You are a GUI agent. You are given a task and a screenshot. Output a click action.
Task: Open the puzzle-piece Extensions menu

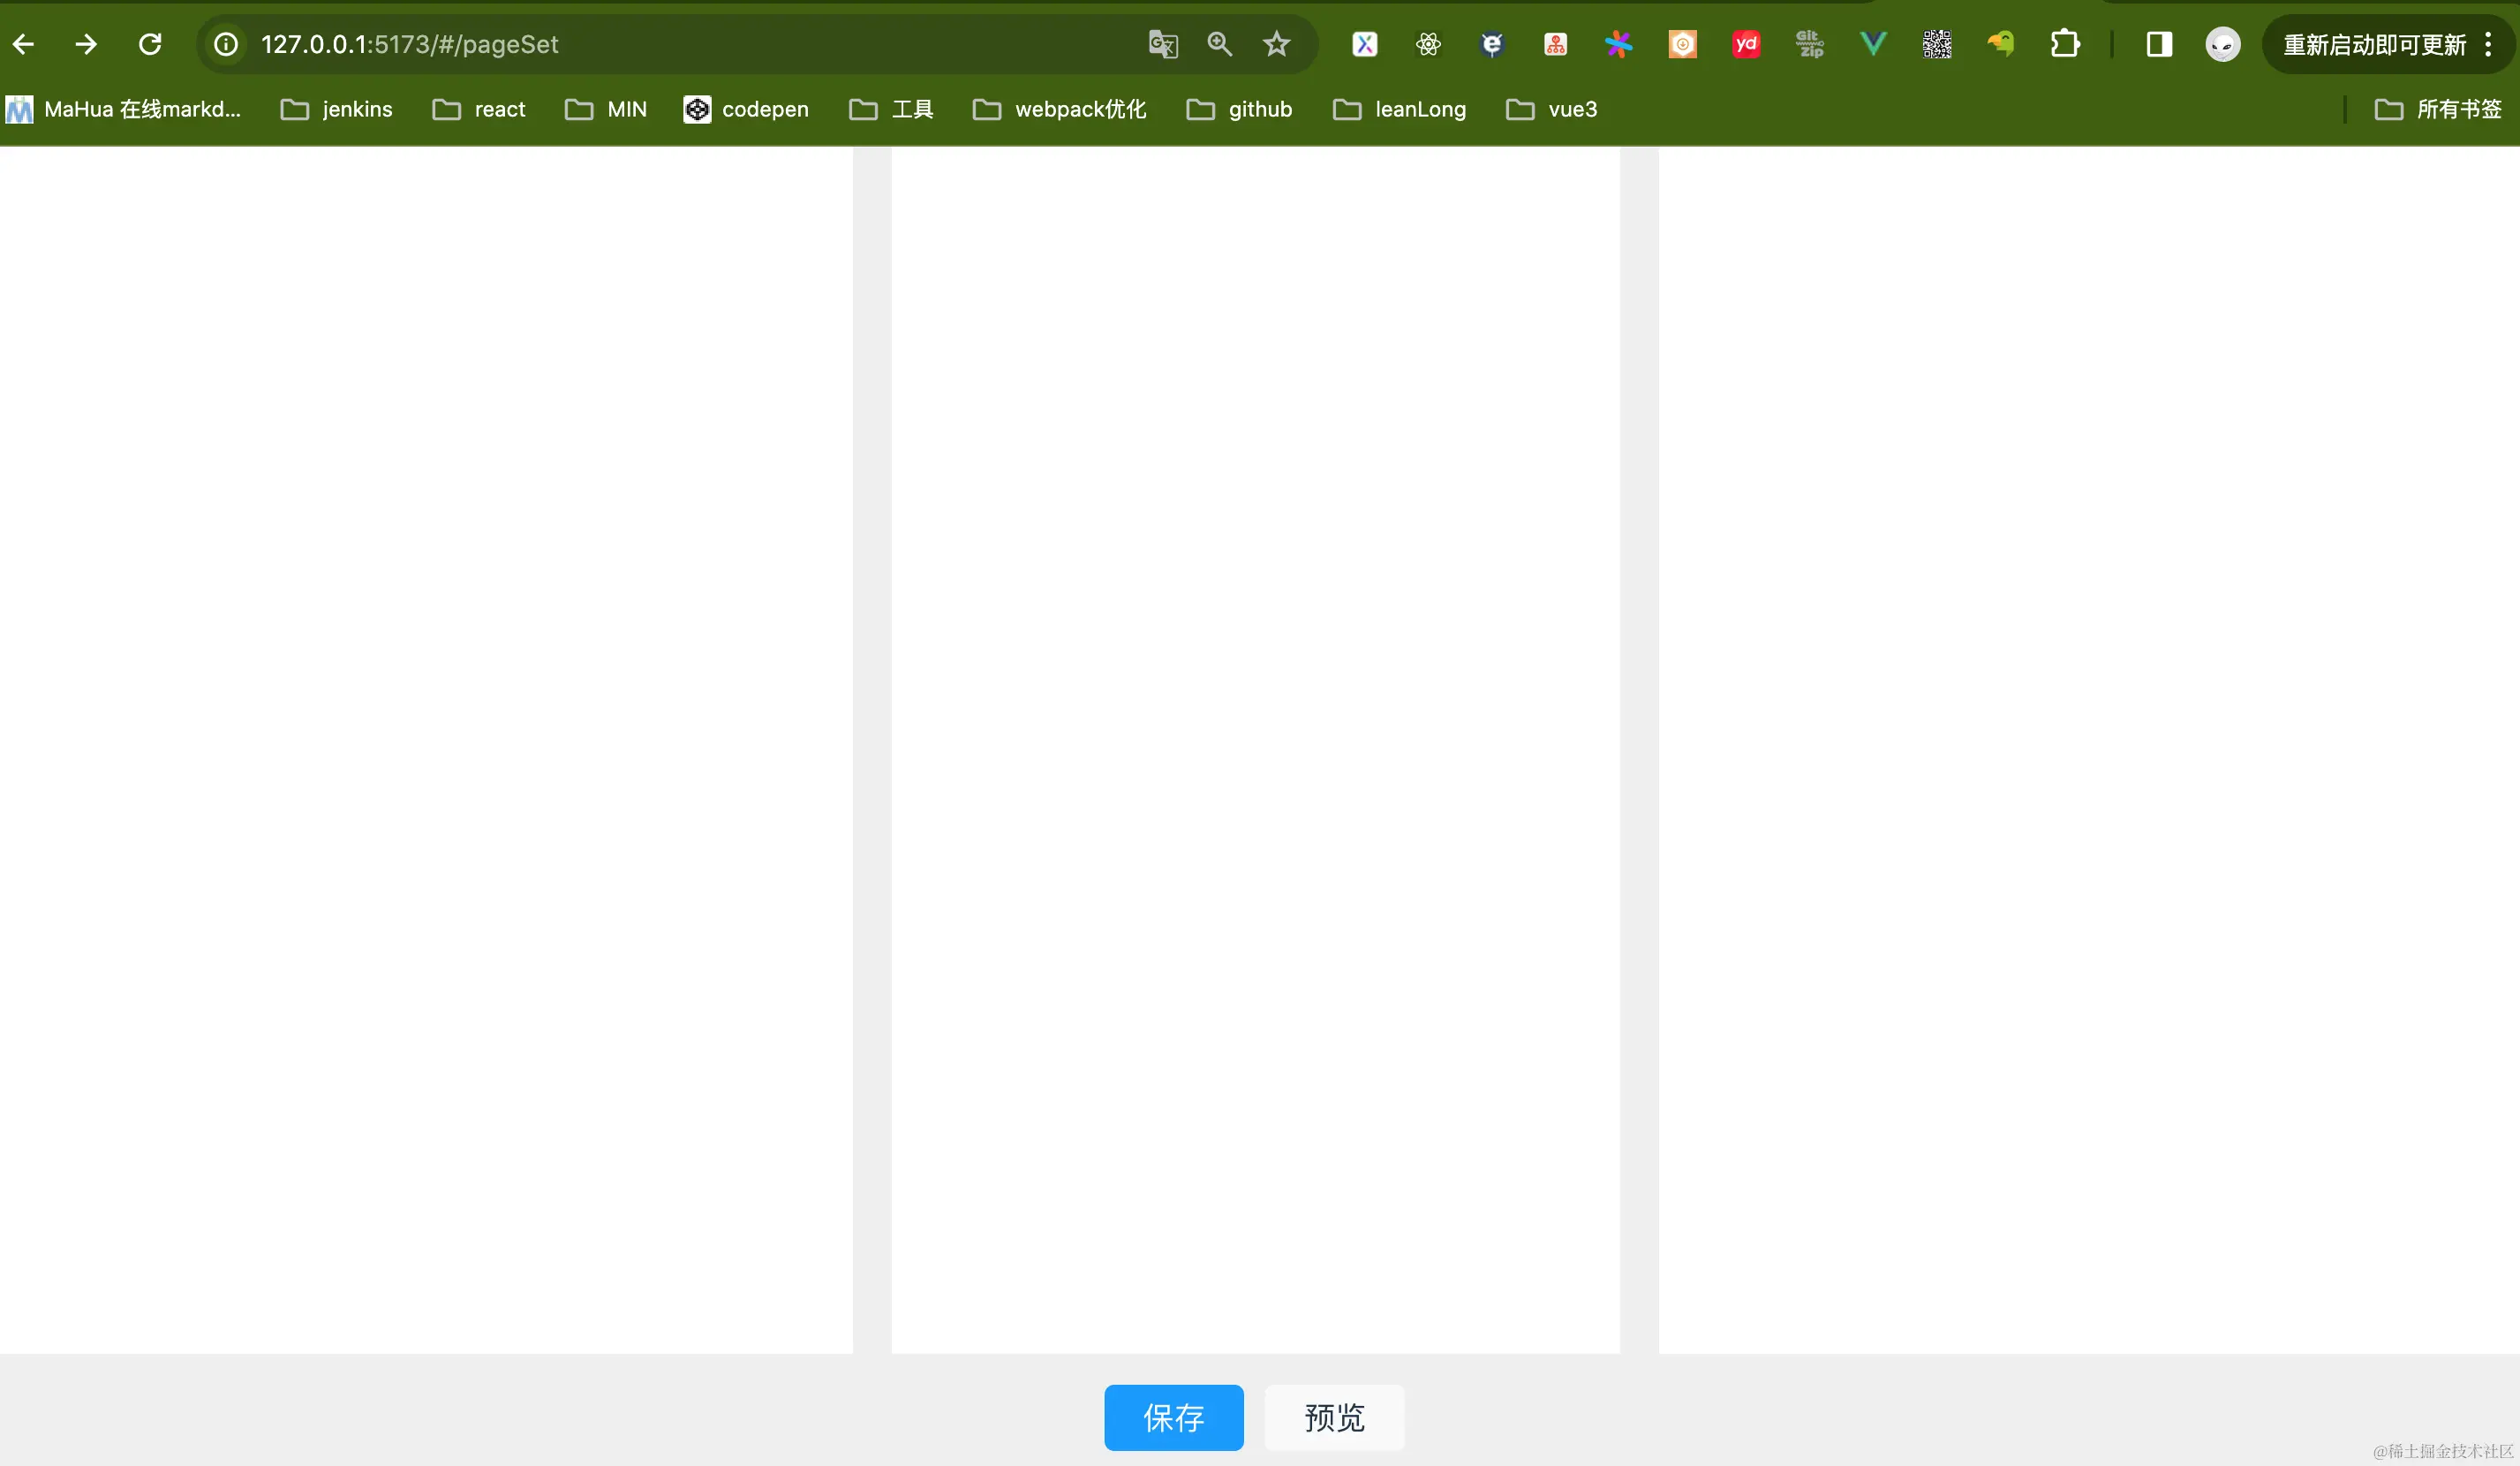(2064, 44)
